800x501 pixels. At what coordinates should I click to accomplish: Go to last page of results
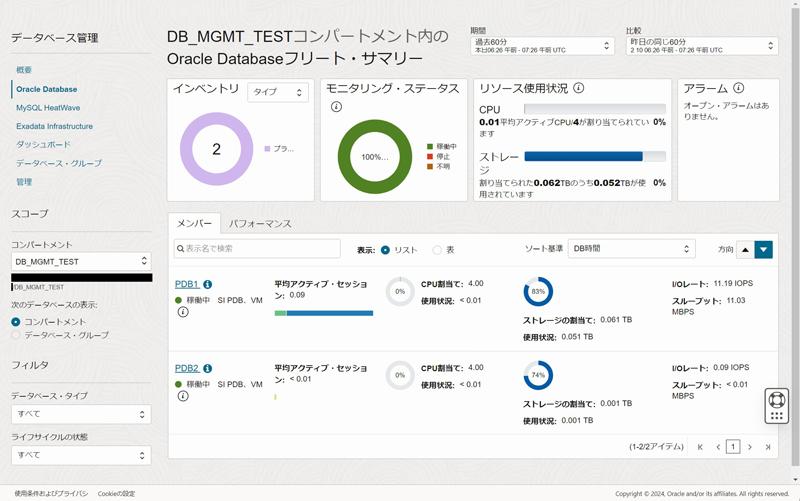767,447
